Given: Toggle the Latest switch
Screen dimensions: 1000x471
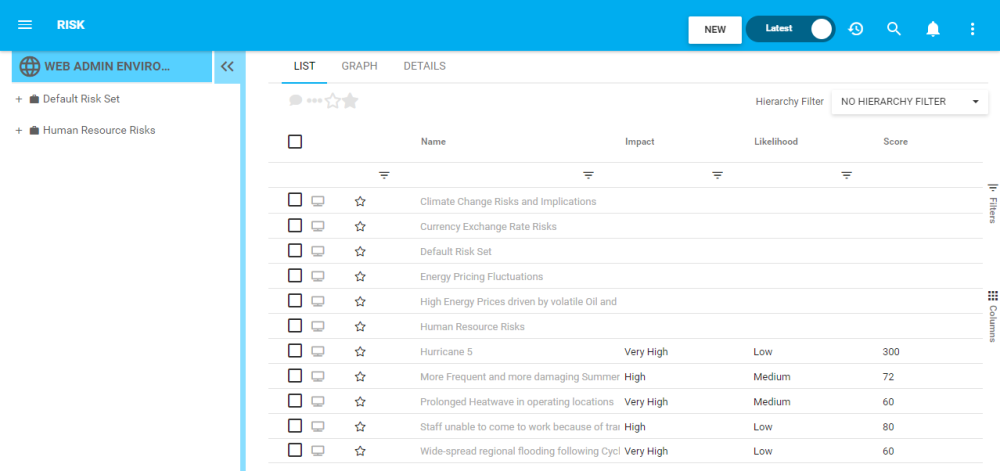Looking at the screenshot, I should [x=790, y=29].
